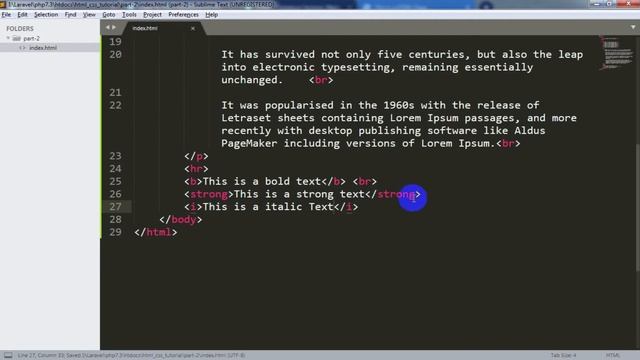This screenshot has height=360, width=640.
Task: Change the Tab Size setting in status bar
Action: 563,356
